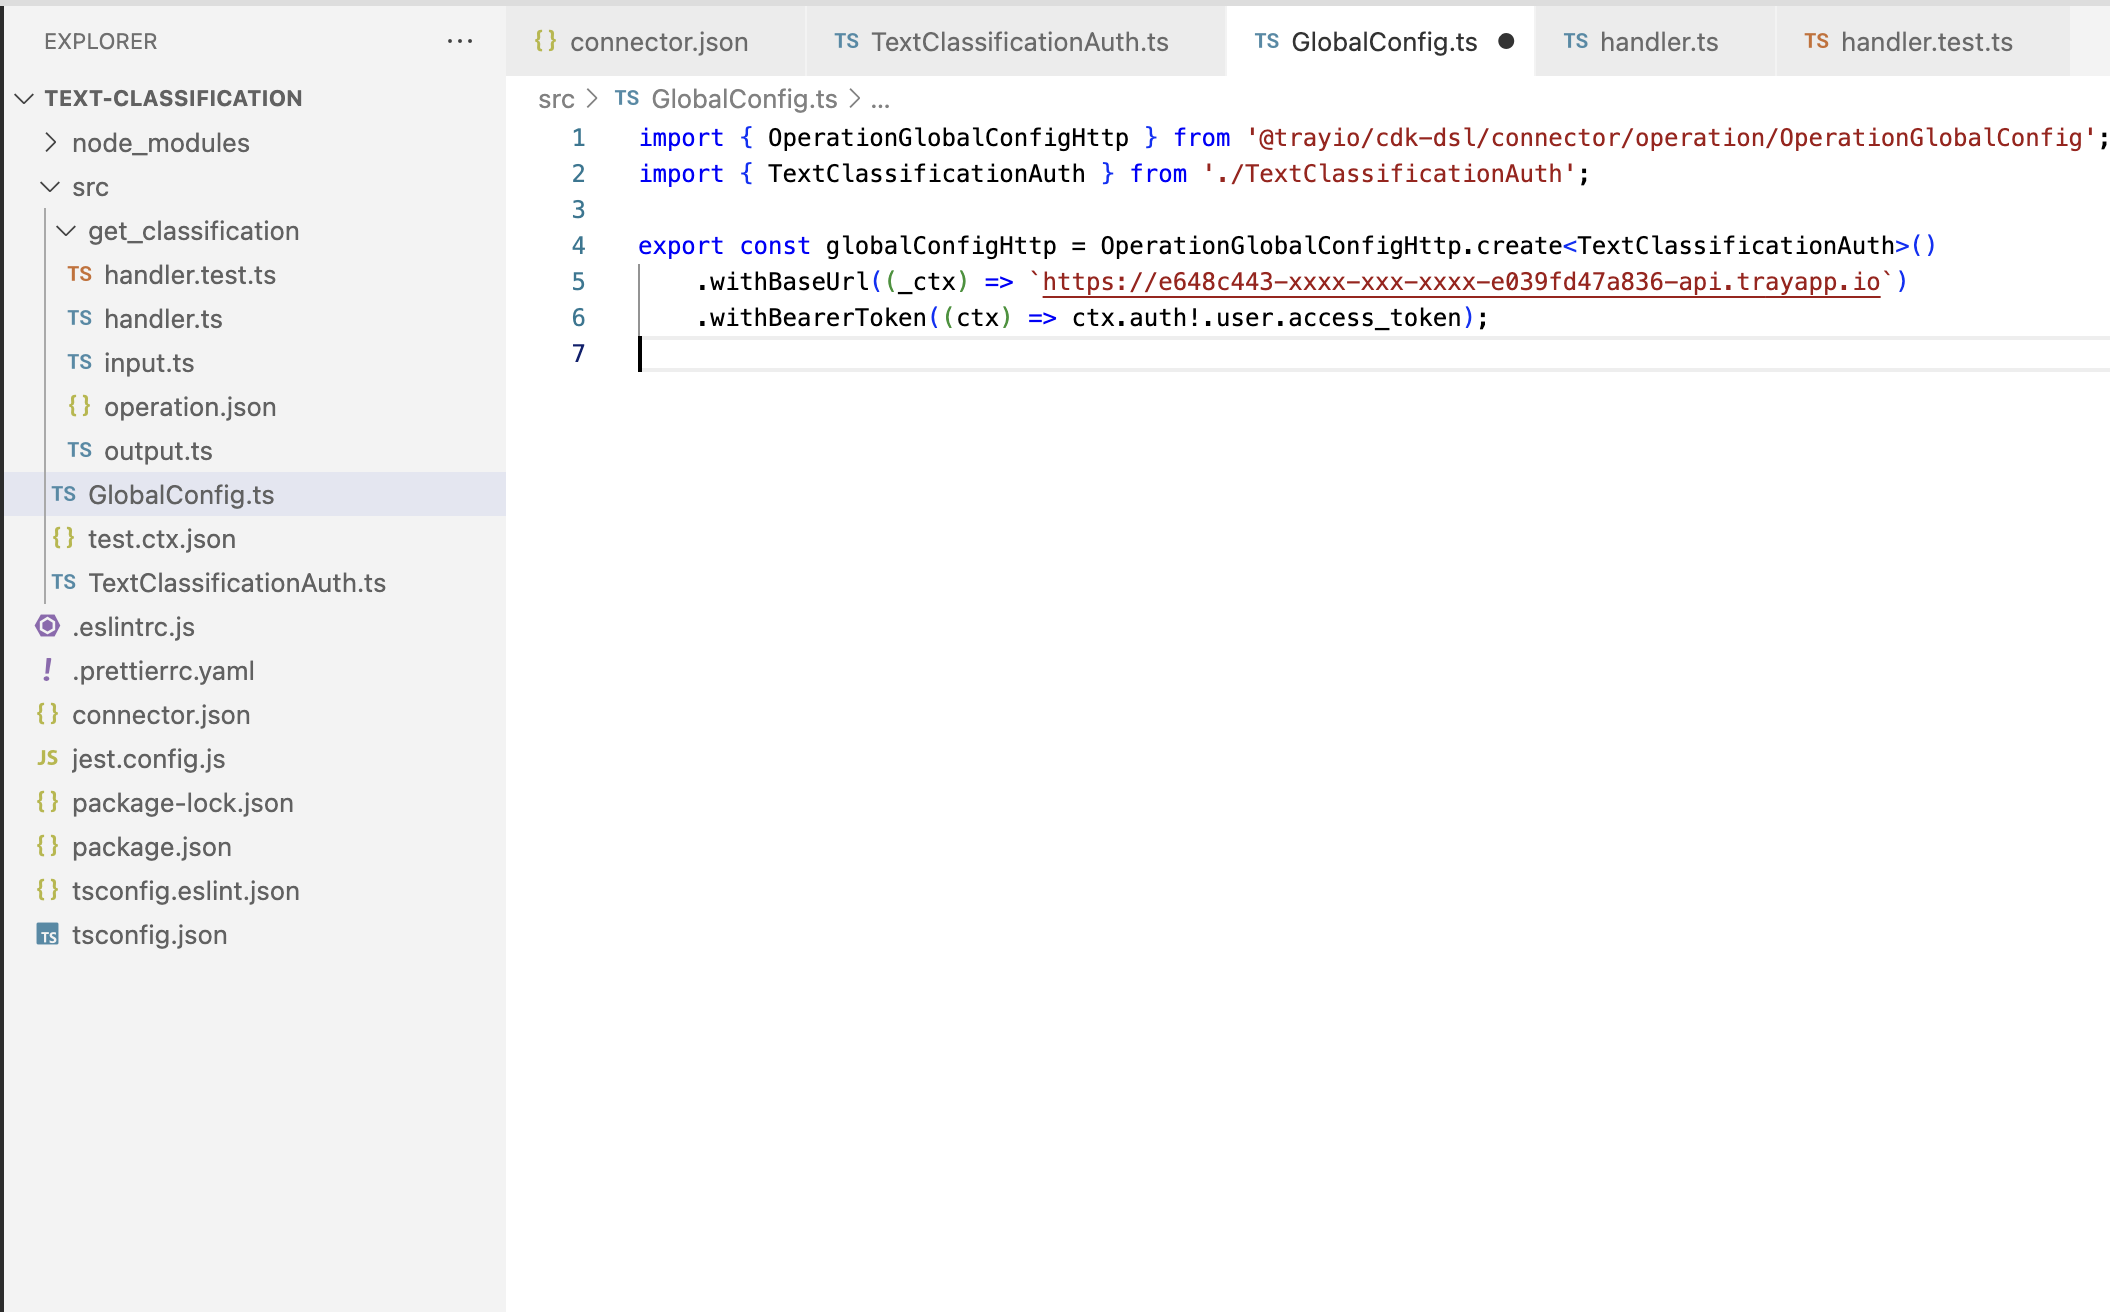The height and width of the screenshot is (1312, 2110).
Task: Open the handler.test.ts tab
Action: 1924,42
